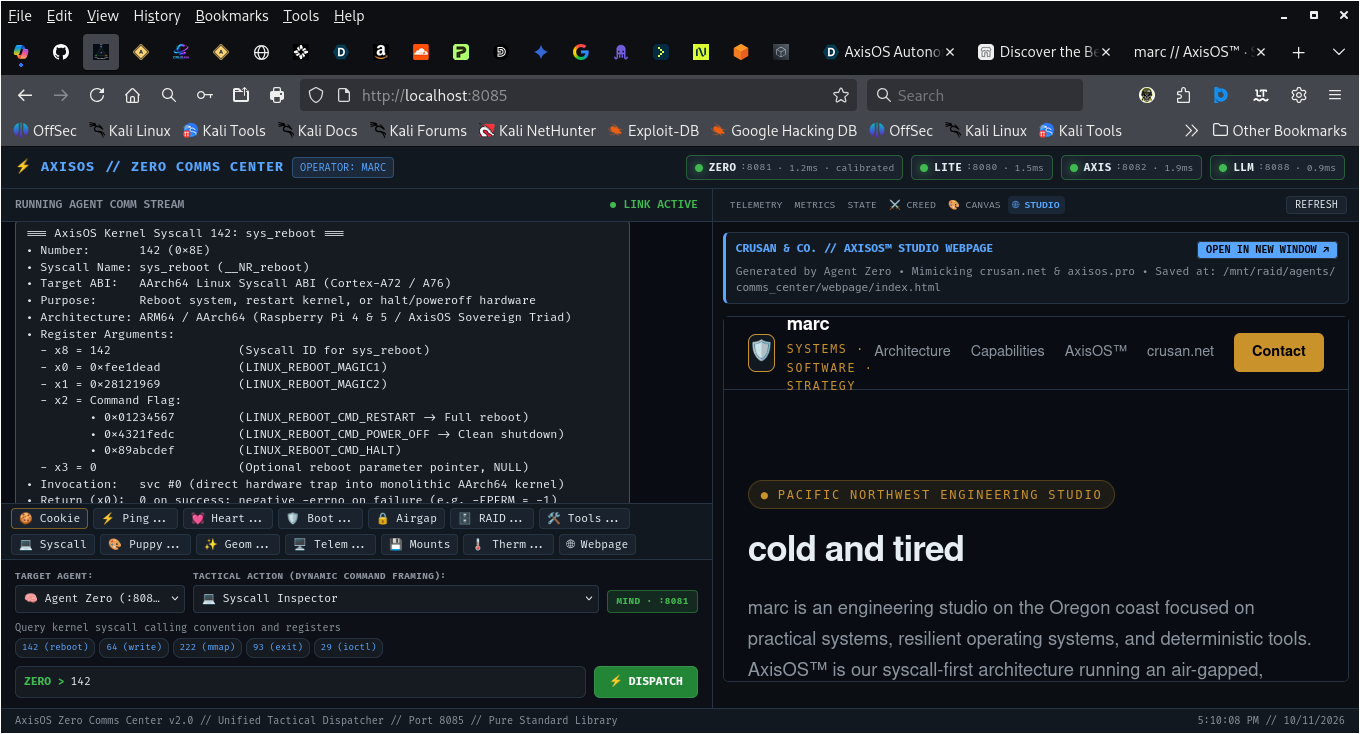Open the File menu

pyautogui.click(x=20, y=16)
